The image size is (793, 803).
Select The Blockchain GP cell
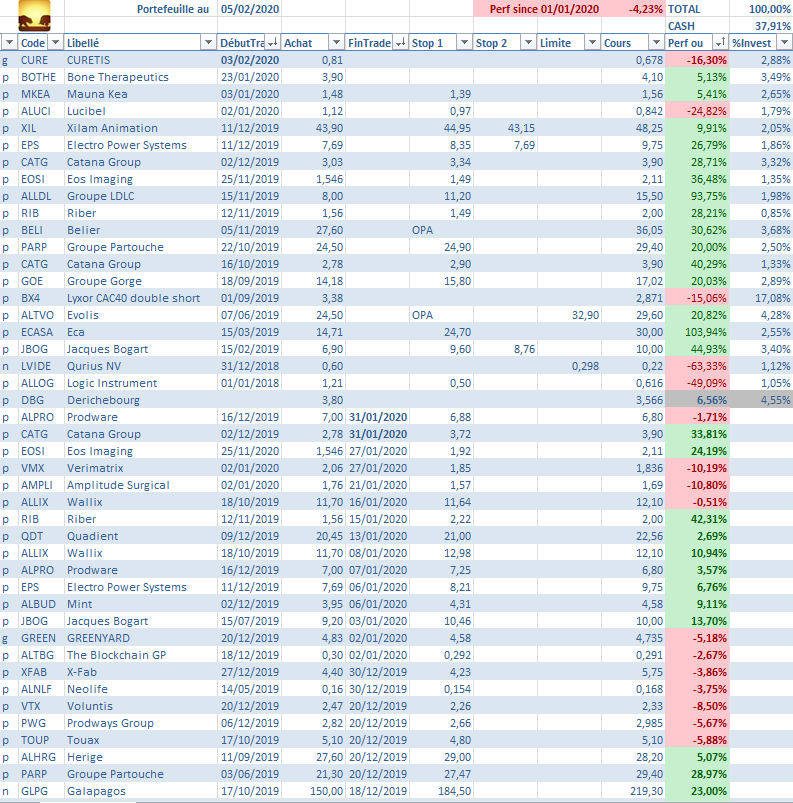[141, 654]
